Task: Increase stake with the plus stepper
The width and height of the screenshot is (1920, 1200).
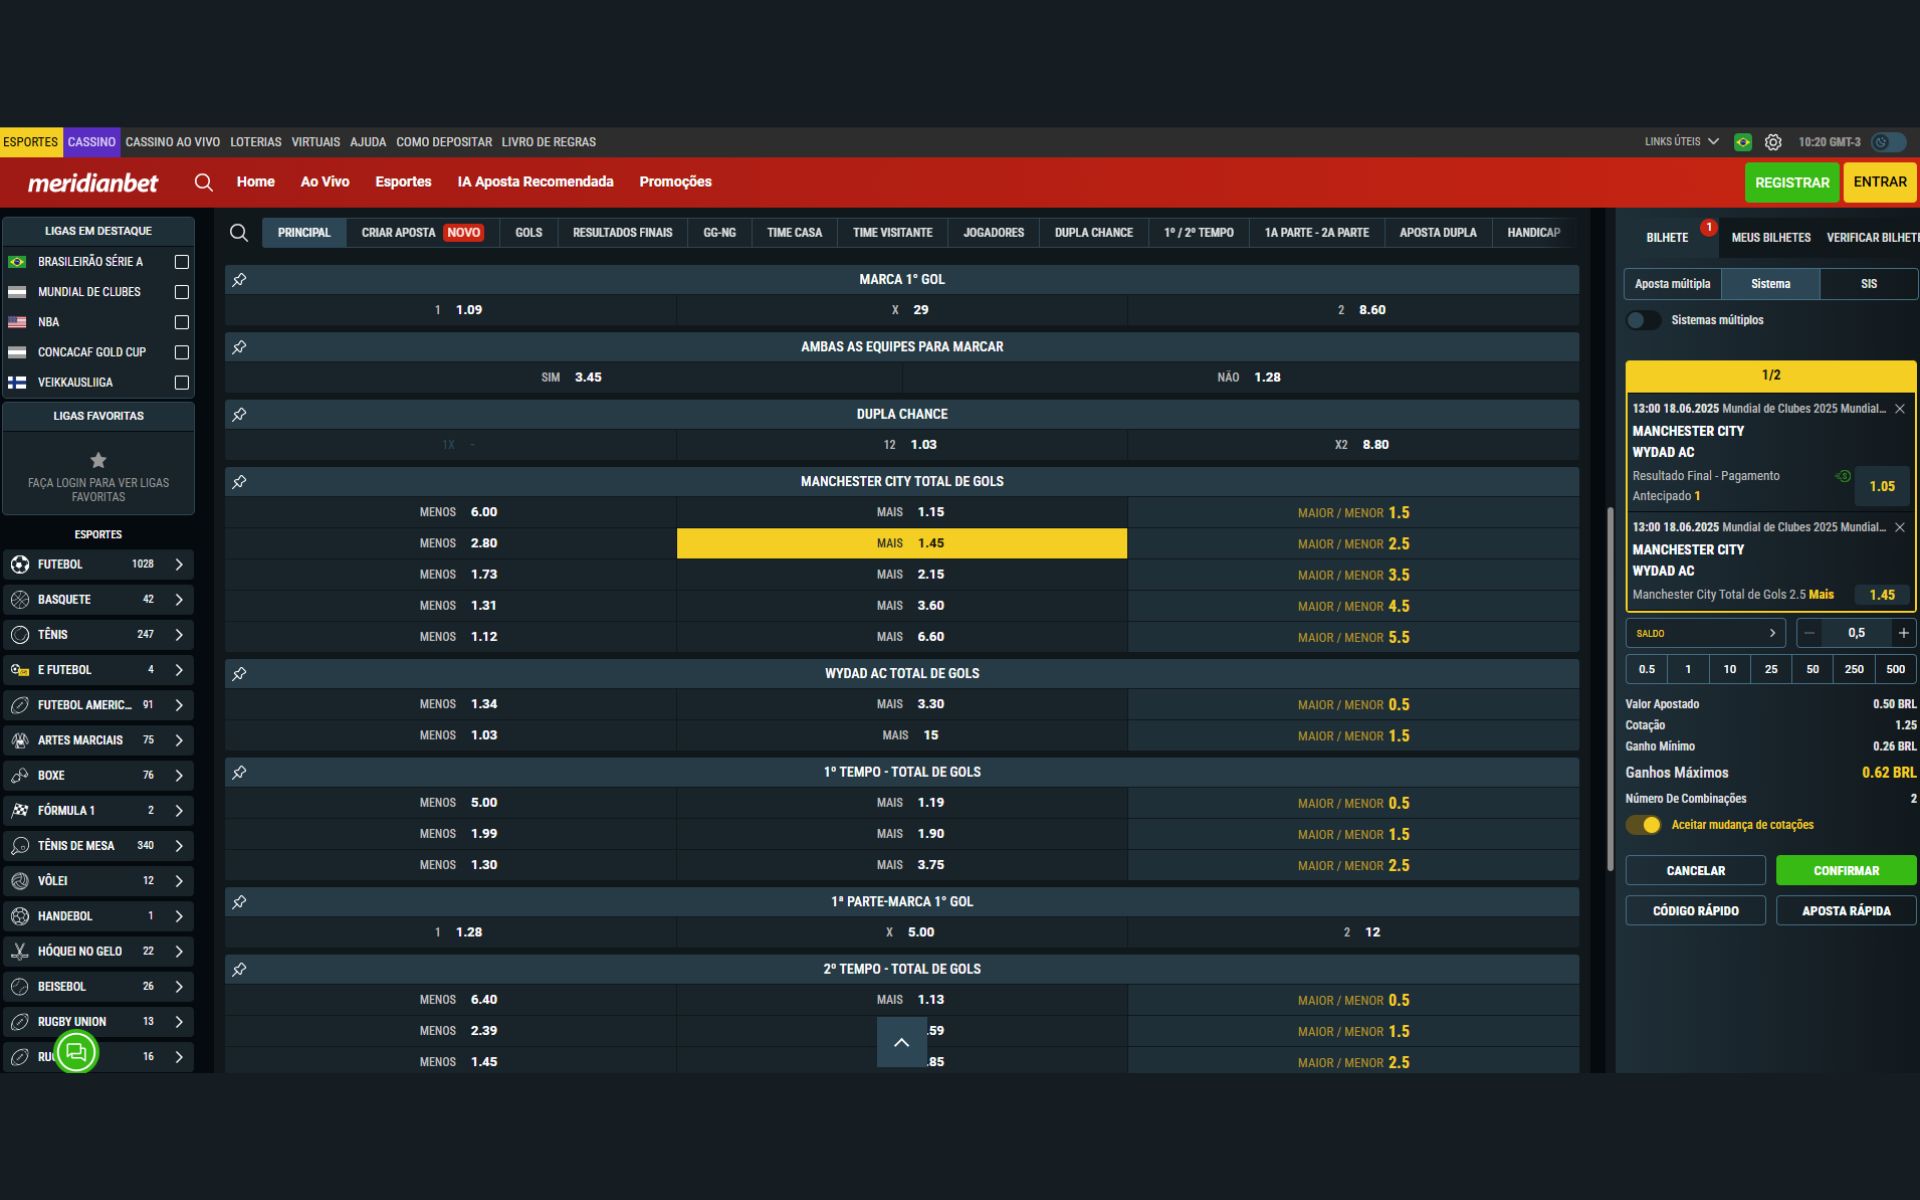Action: (x=1903, y=632)
